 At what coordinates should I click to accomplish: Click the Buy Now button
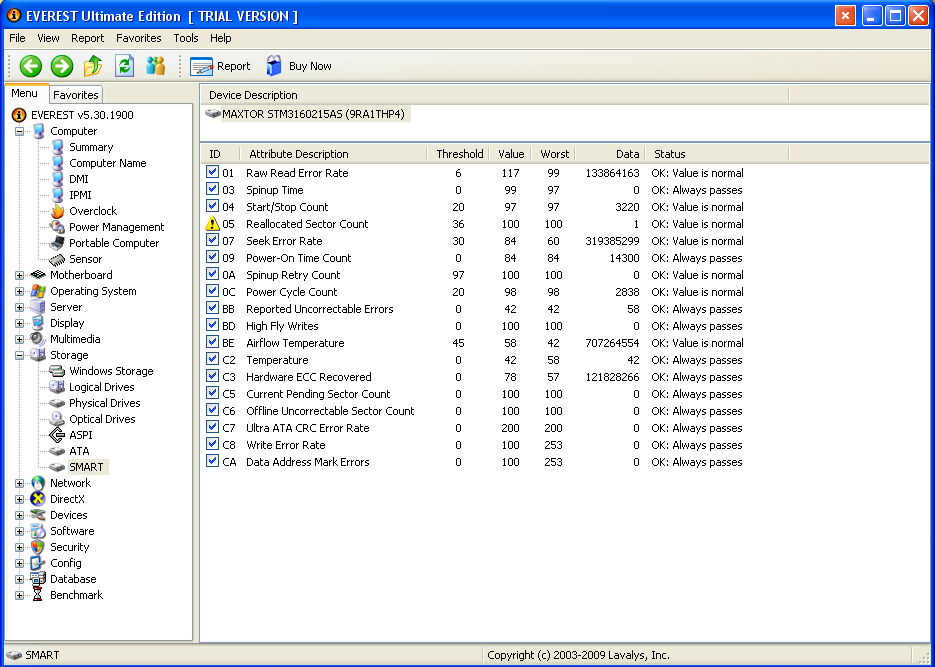[299, 66]
